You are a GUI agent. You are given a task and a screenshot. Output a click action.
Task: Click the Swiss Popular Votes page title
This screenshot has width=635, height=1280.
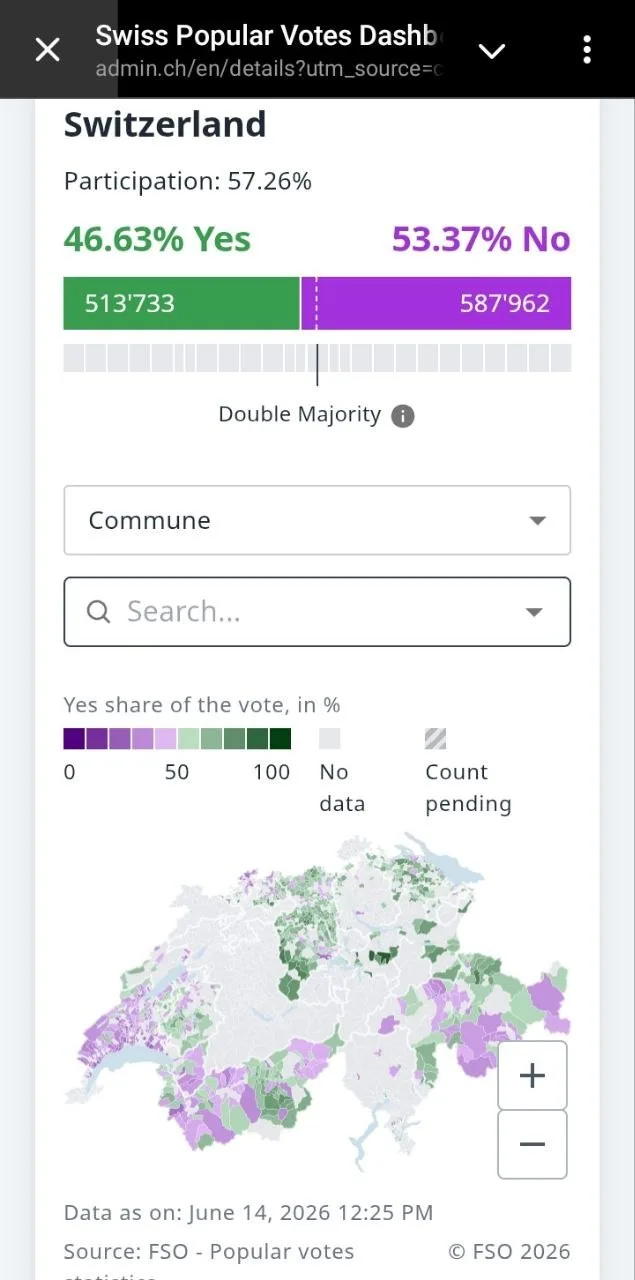click(x=268, y=36)
